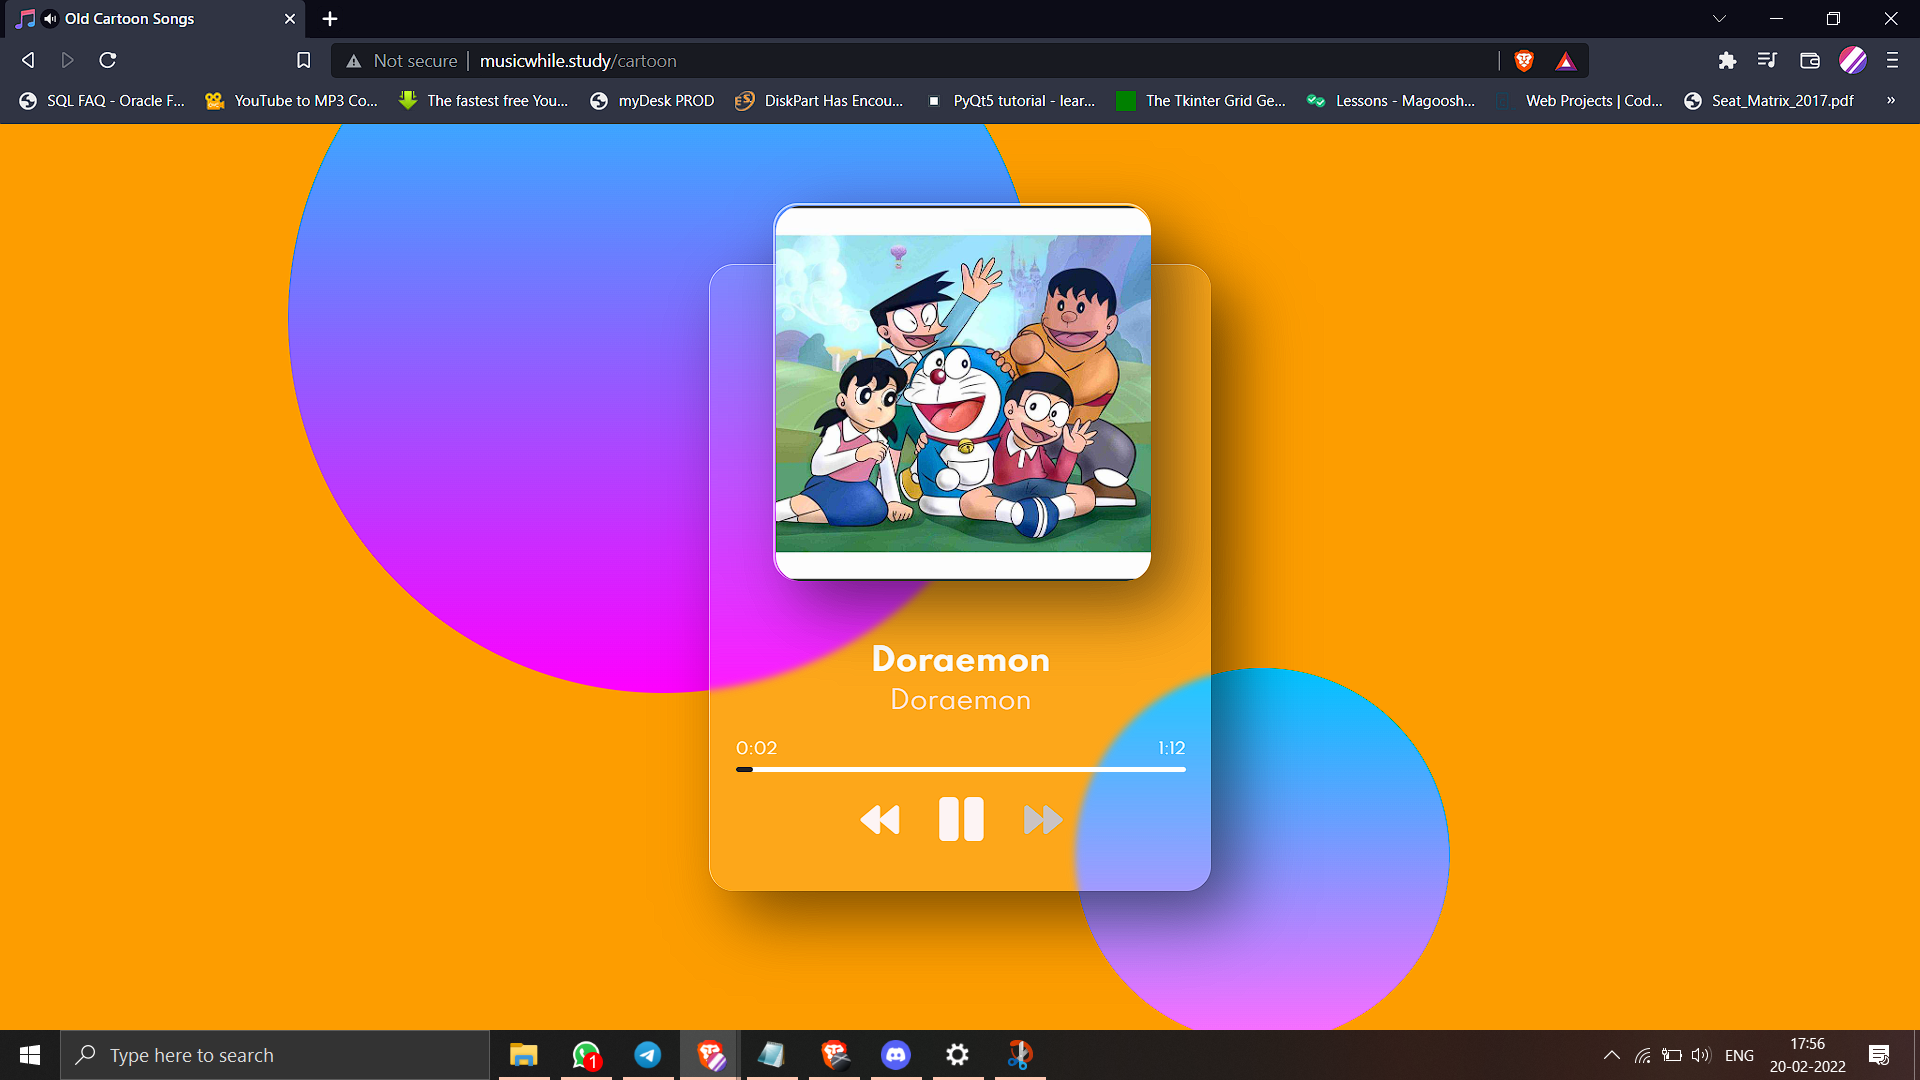Open the extensions puzzle icon
Viewport: 1920px width, 1080px height.
click(1727, 61)
